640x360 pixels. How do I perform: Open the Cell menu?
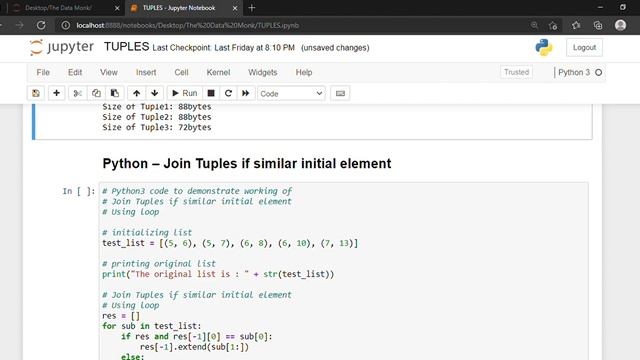point(181,72)
